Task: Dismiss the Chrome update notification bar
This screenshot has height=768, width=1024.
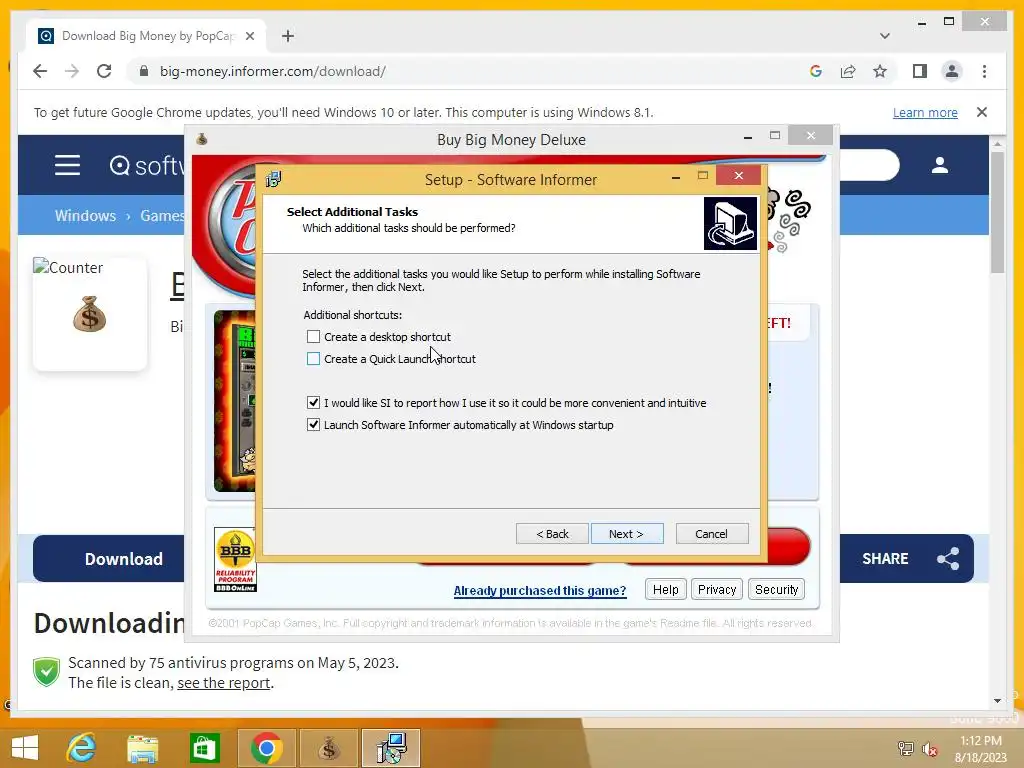Action: pyautogui.click(x=982, y=112)
